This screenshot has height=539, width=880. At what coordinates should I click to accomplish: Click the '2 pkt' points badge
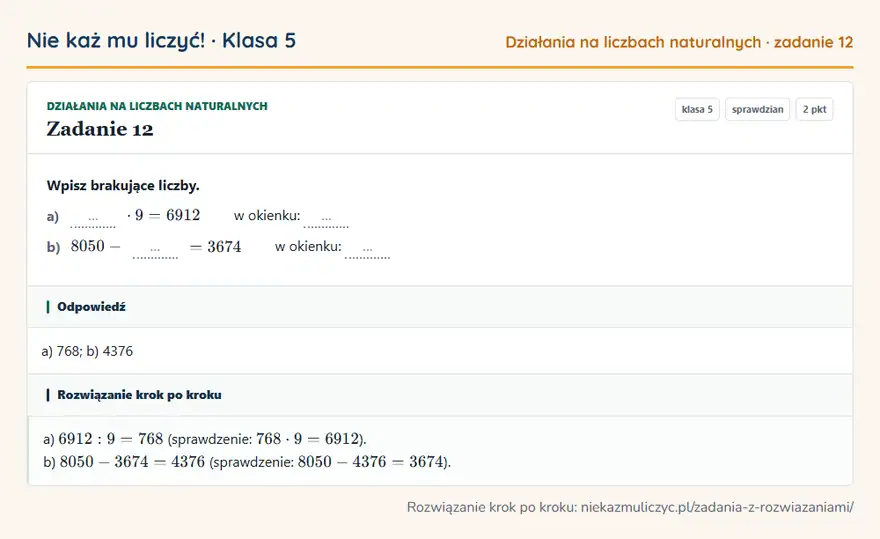pos(814,109)
